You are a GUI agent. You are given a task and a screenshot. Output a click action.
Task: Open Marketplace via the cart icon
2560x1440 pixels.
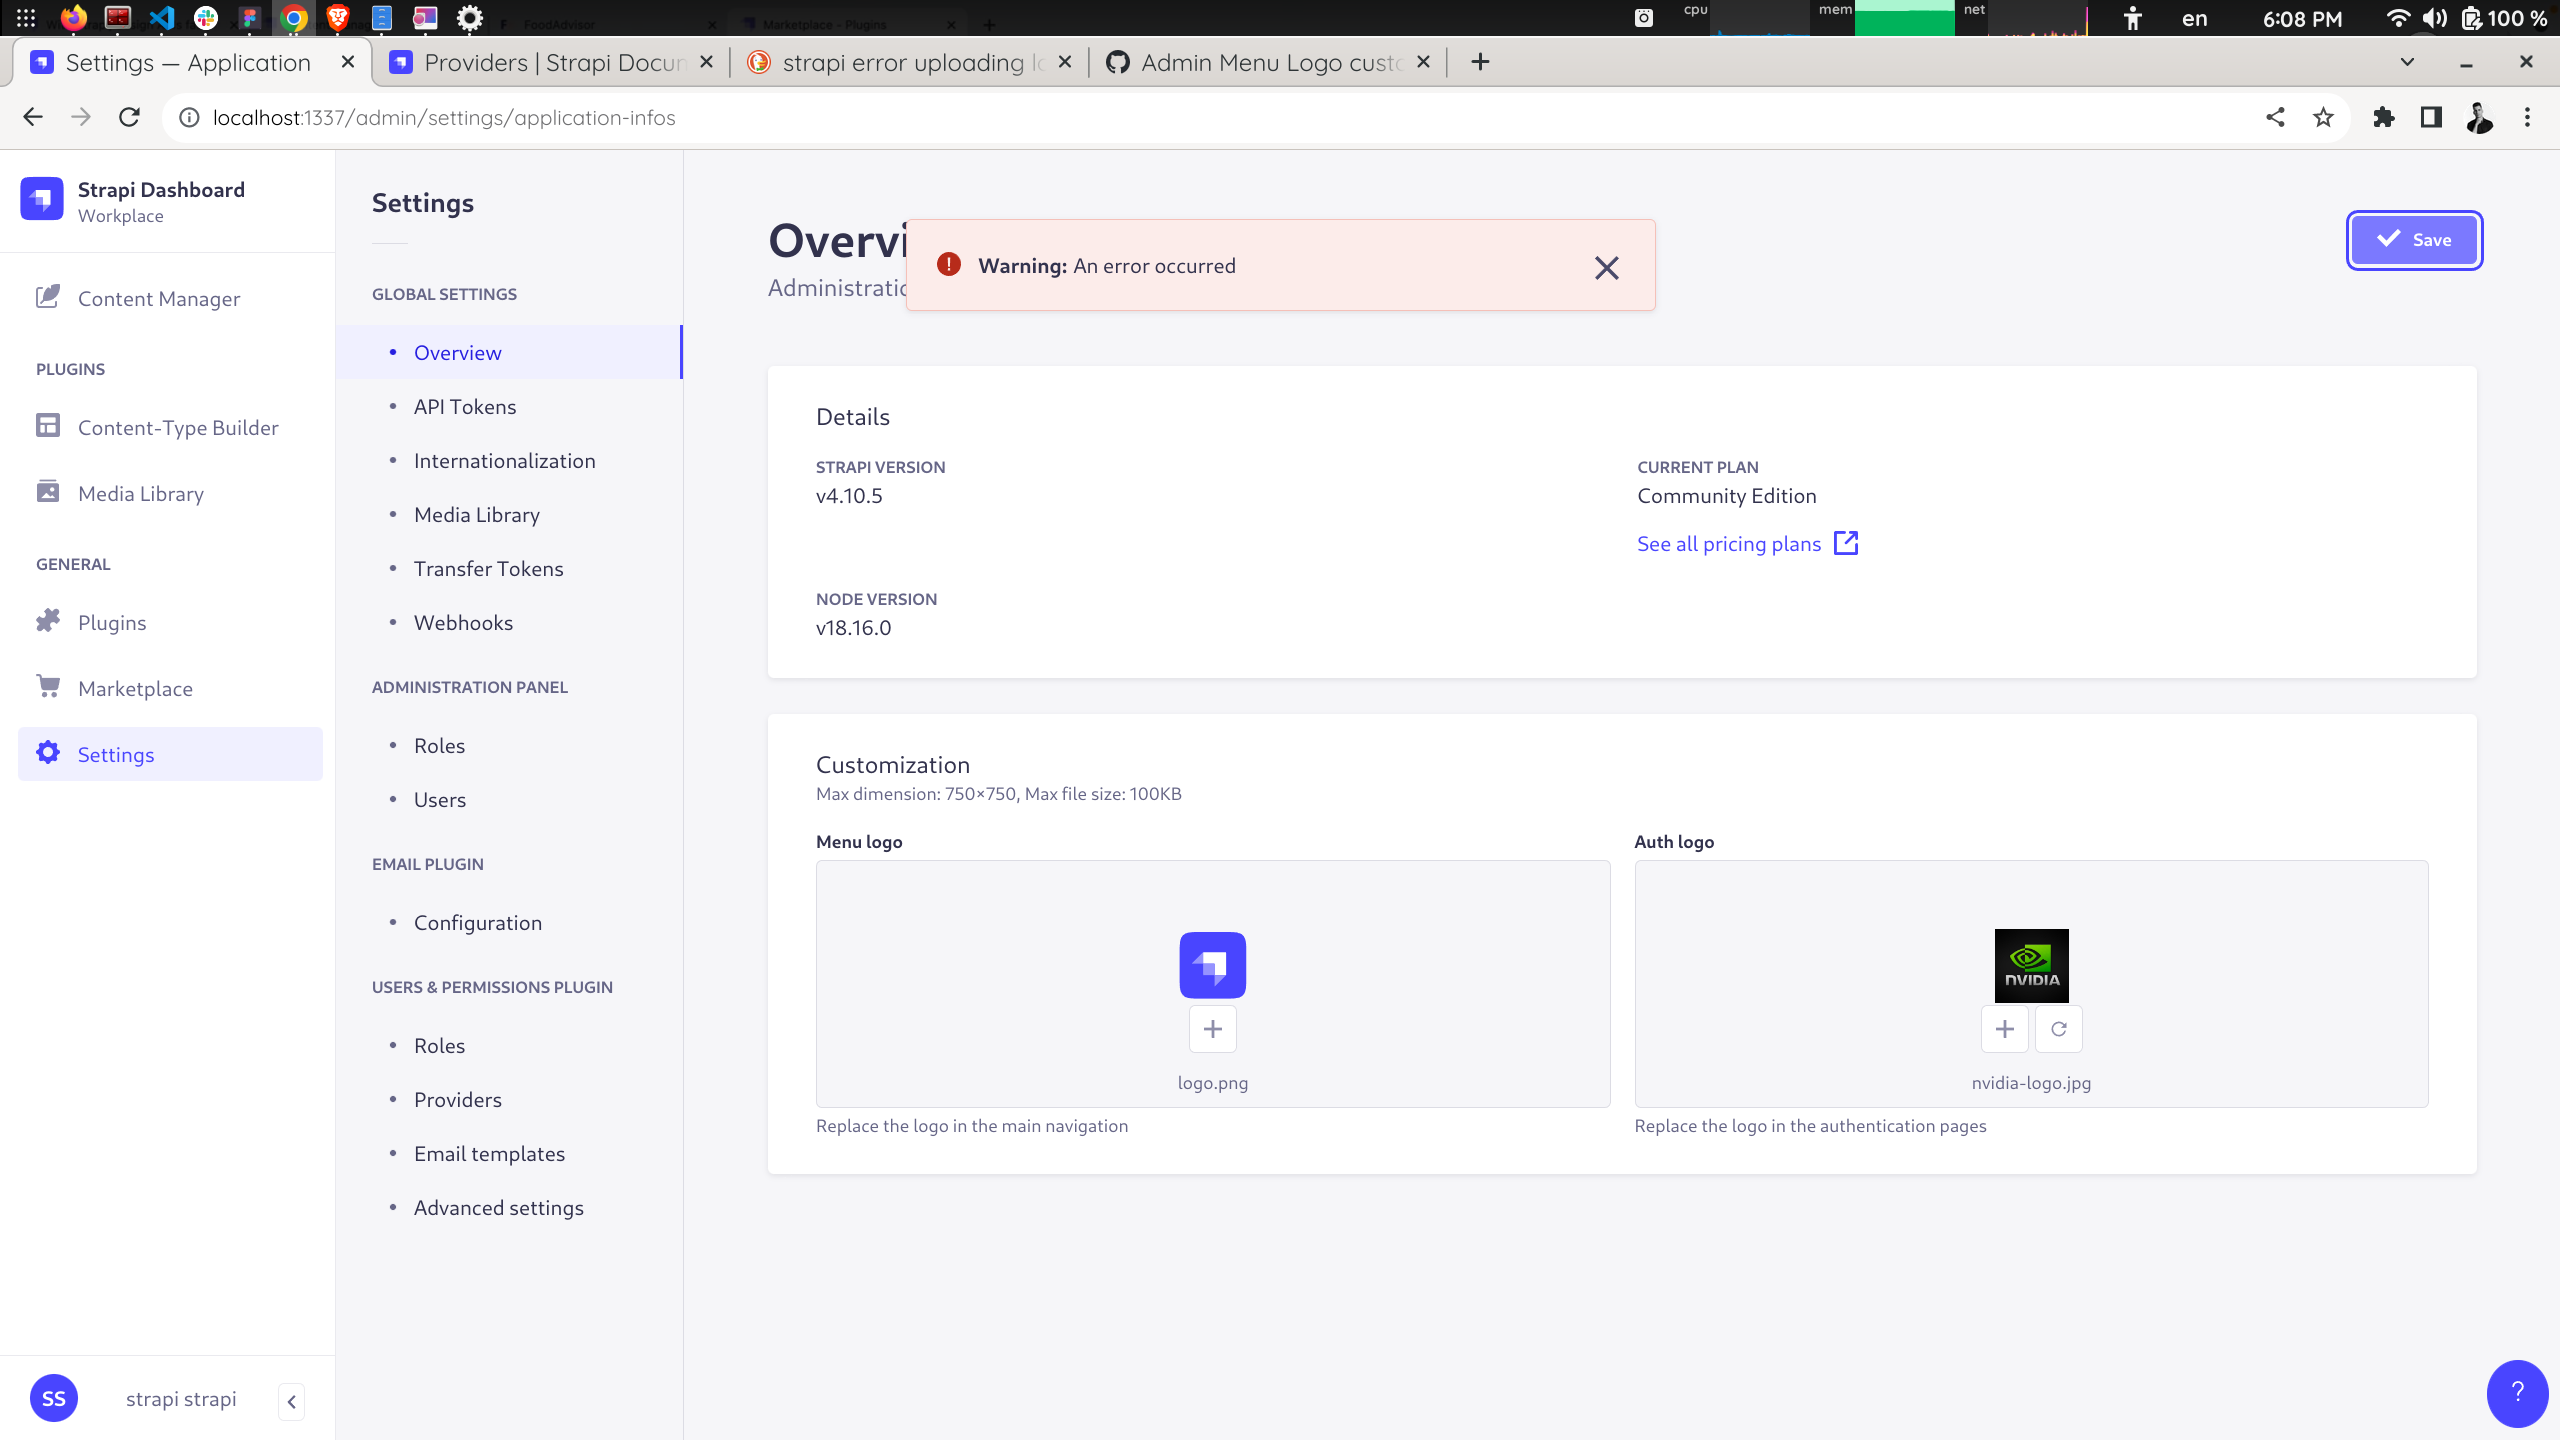click(x=47, y=687)
